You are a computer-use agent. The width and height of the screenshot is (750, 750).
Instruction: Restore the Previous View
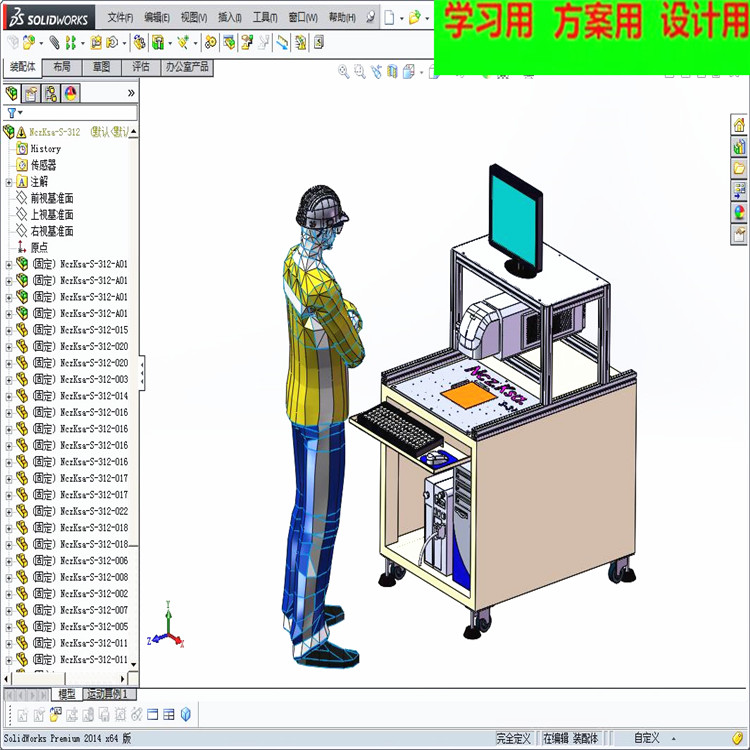pos(376,72)
